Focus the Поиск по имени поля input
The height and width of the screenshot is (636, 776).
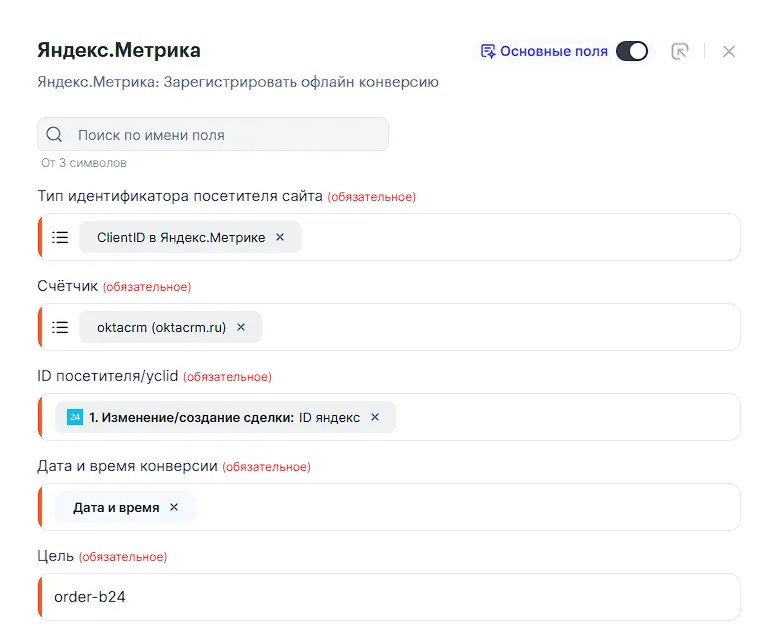coord(225,135)
